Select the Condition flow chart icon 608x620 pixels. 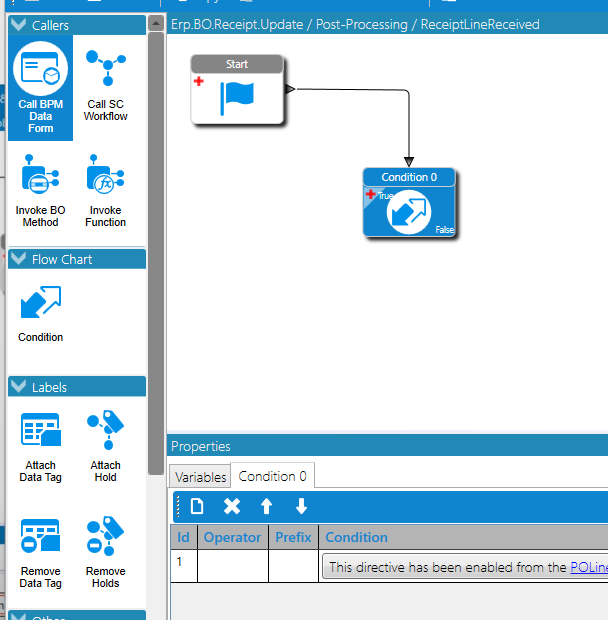click(x=40, y=314)
